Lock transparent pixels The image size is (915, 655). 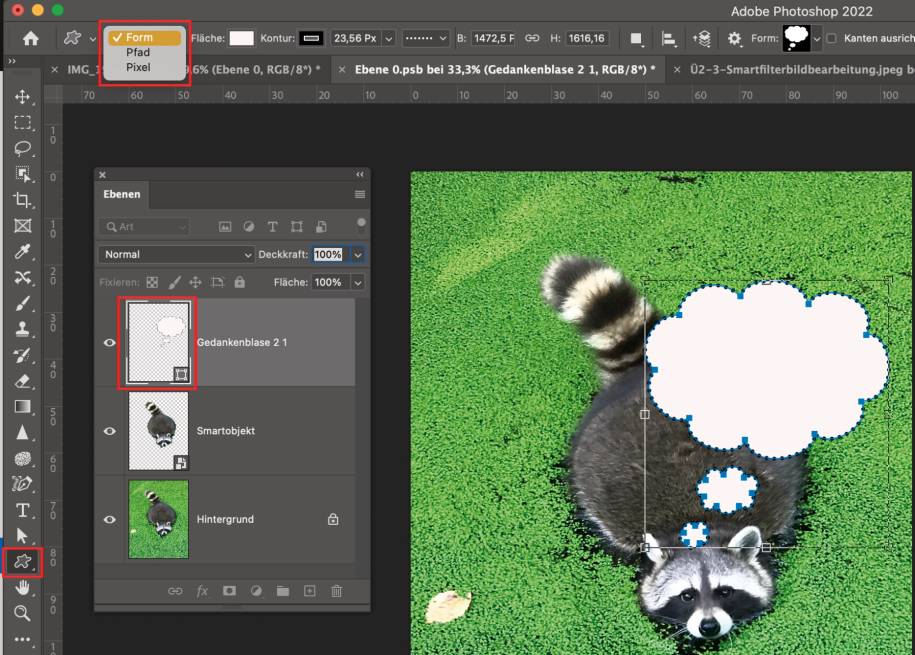click(152, 283)
